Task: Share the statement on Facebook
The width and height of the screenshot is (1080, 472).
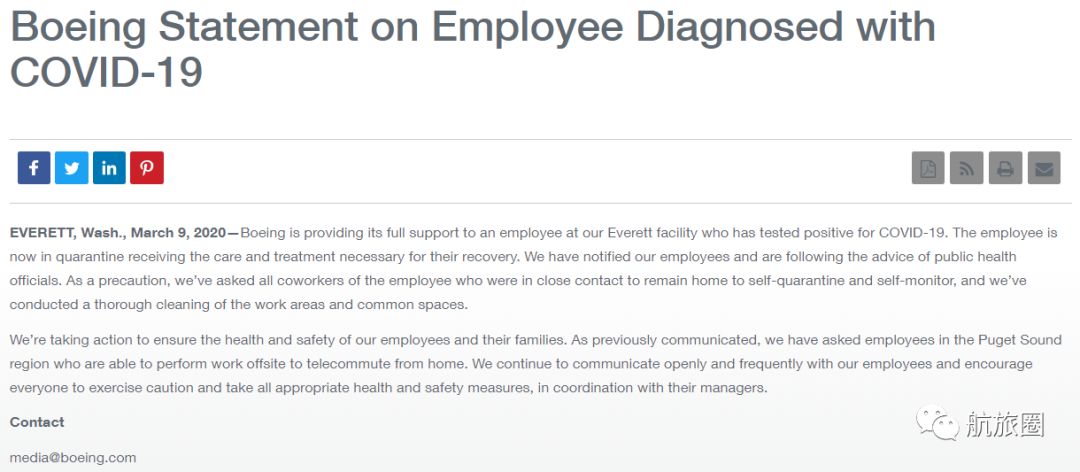Action: (x=34, y=168)
